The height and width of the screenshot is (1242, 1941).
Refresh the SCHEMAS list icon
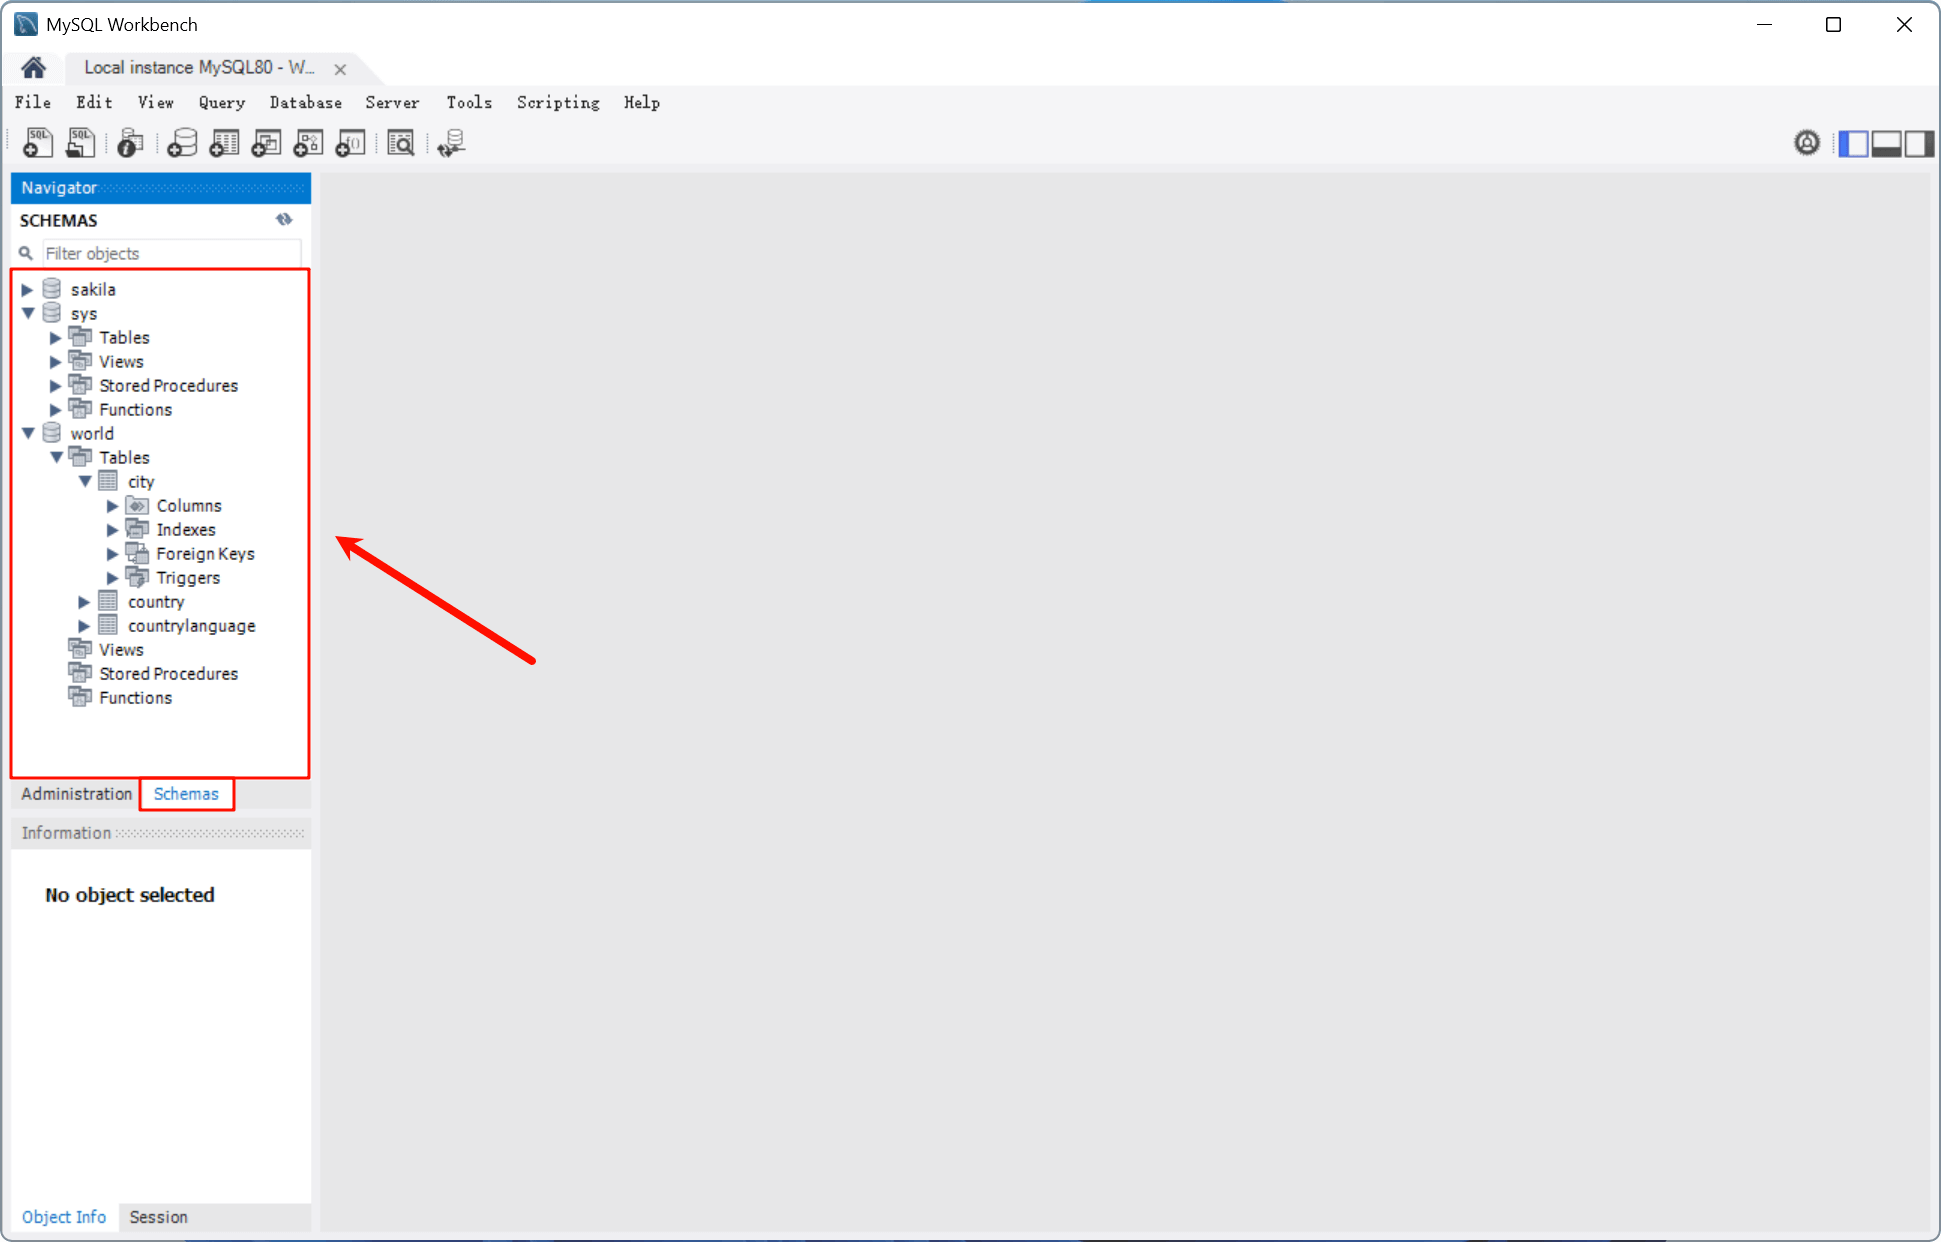tap(285, 219)
